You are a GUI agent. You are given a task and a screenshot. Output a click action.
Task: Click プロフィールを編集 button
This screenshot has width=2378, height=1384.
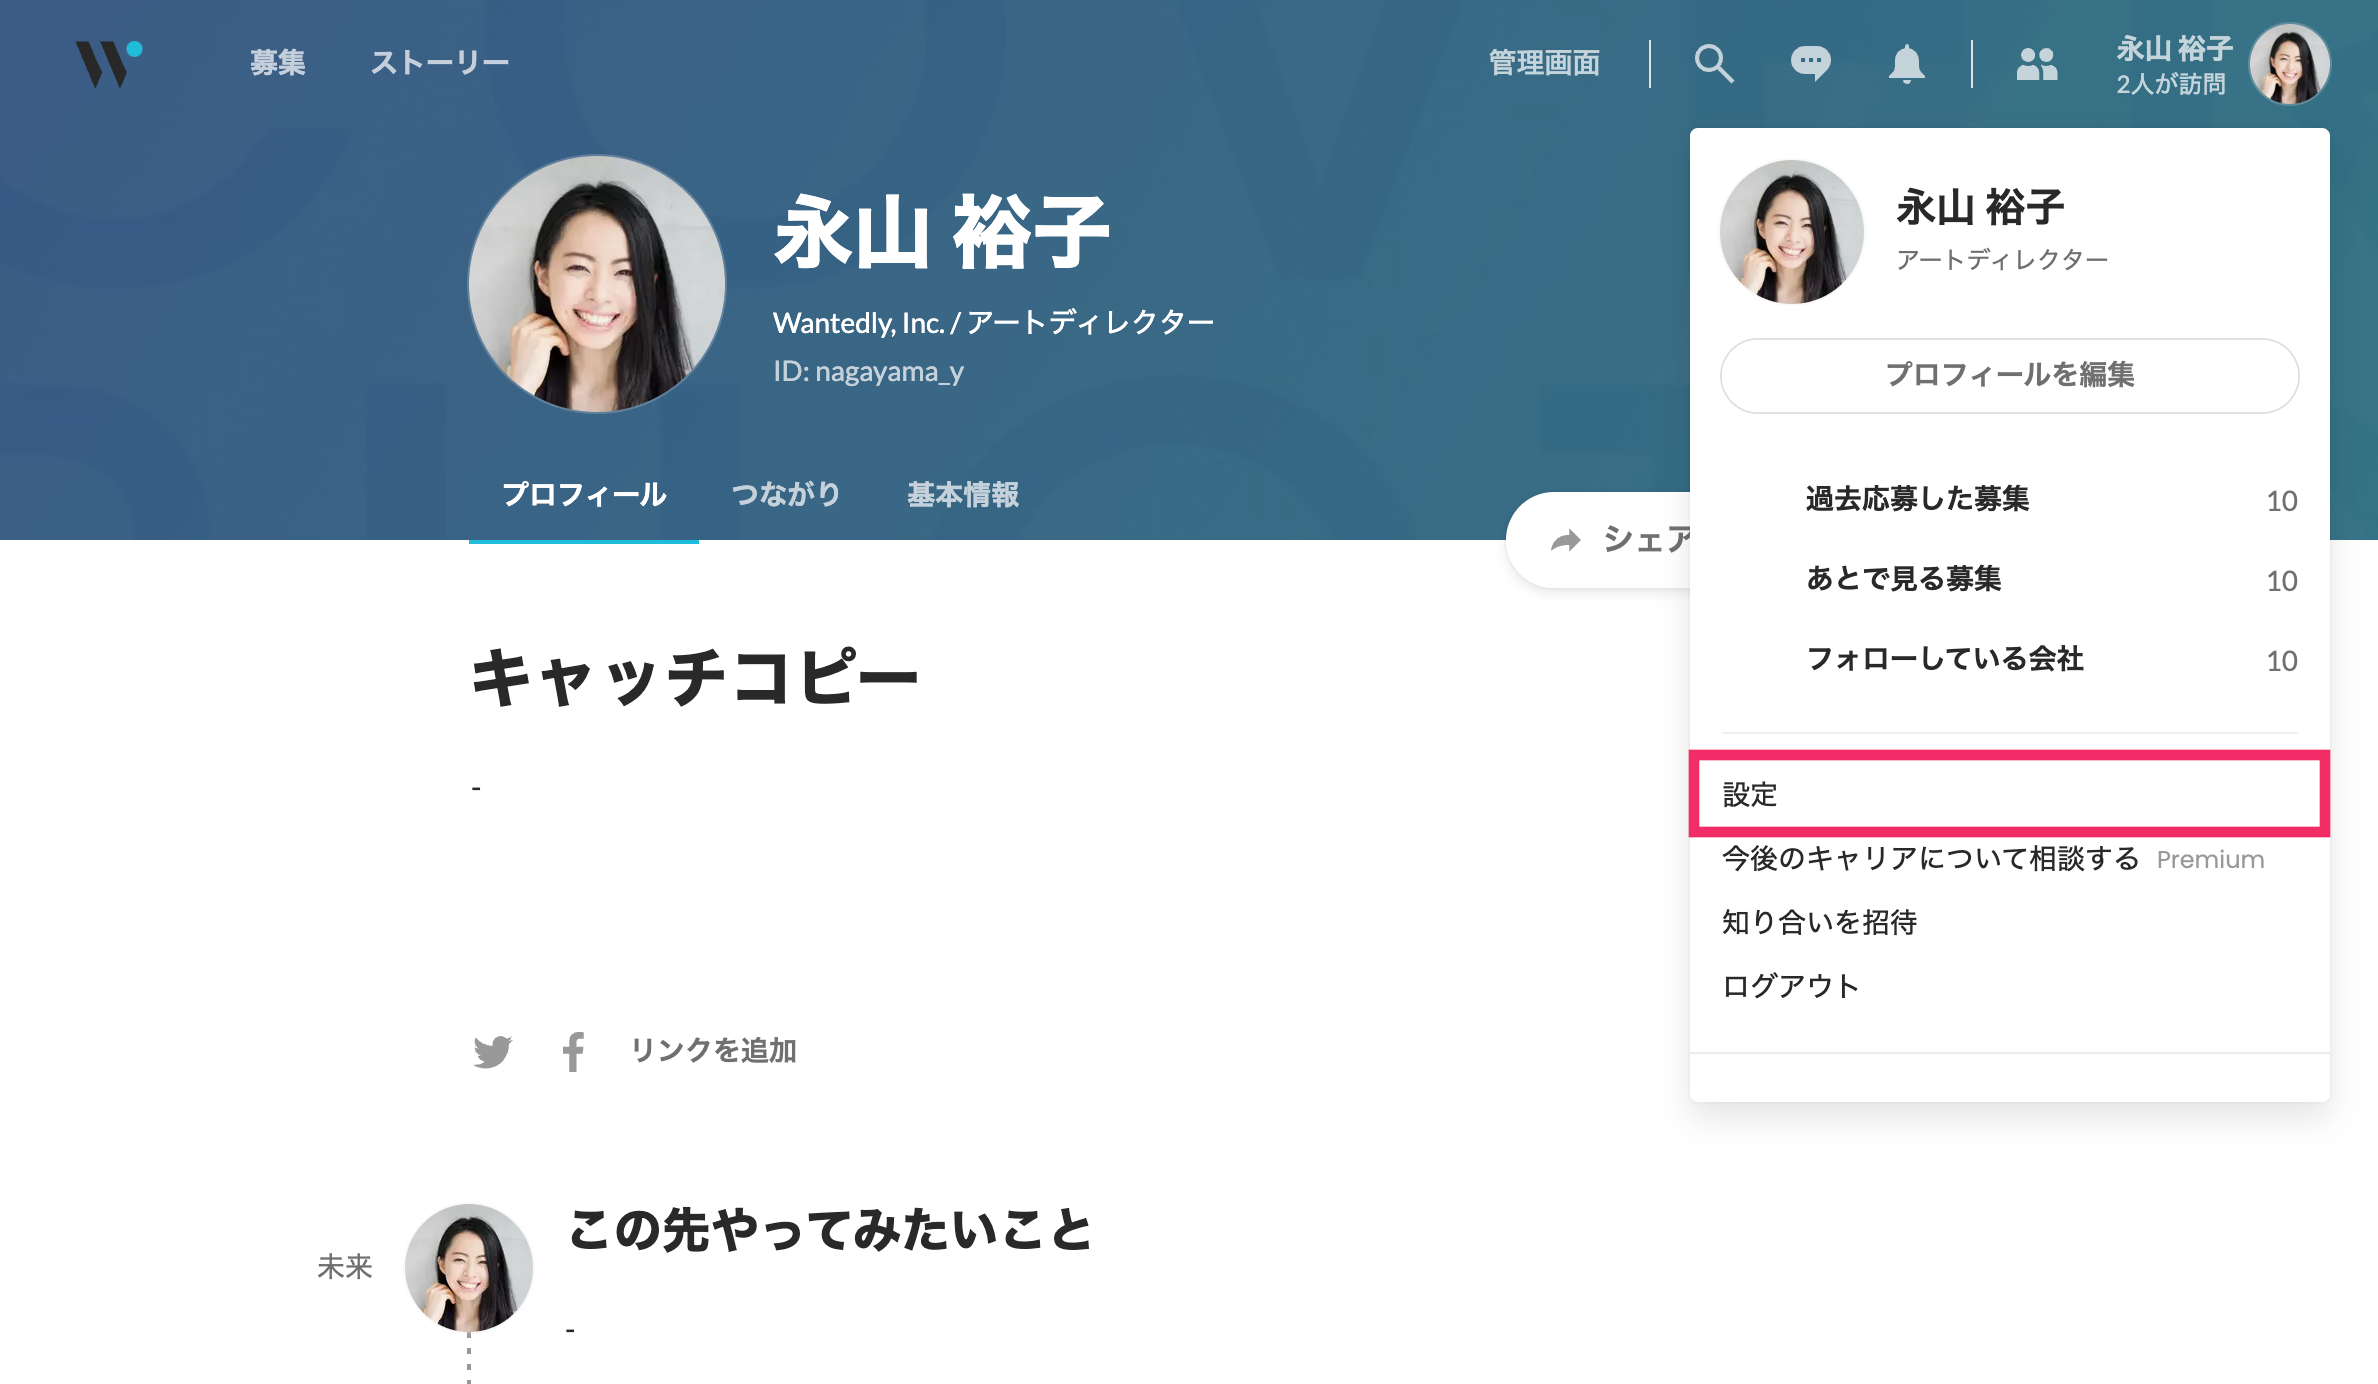2009,375
